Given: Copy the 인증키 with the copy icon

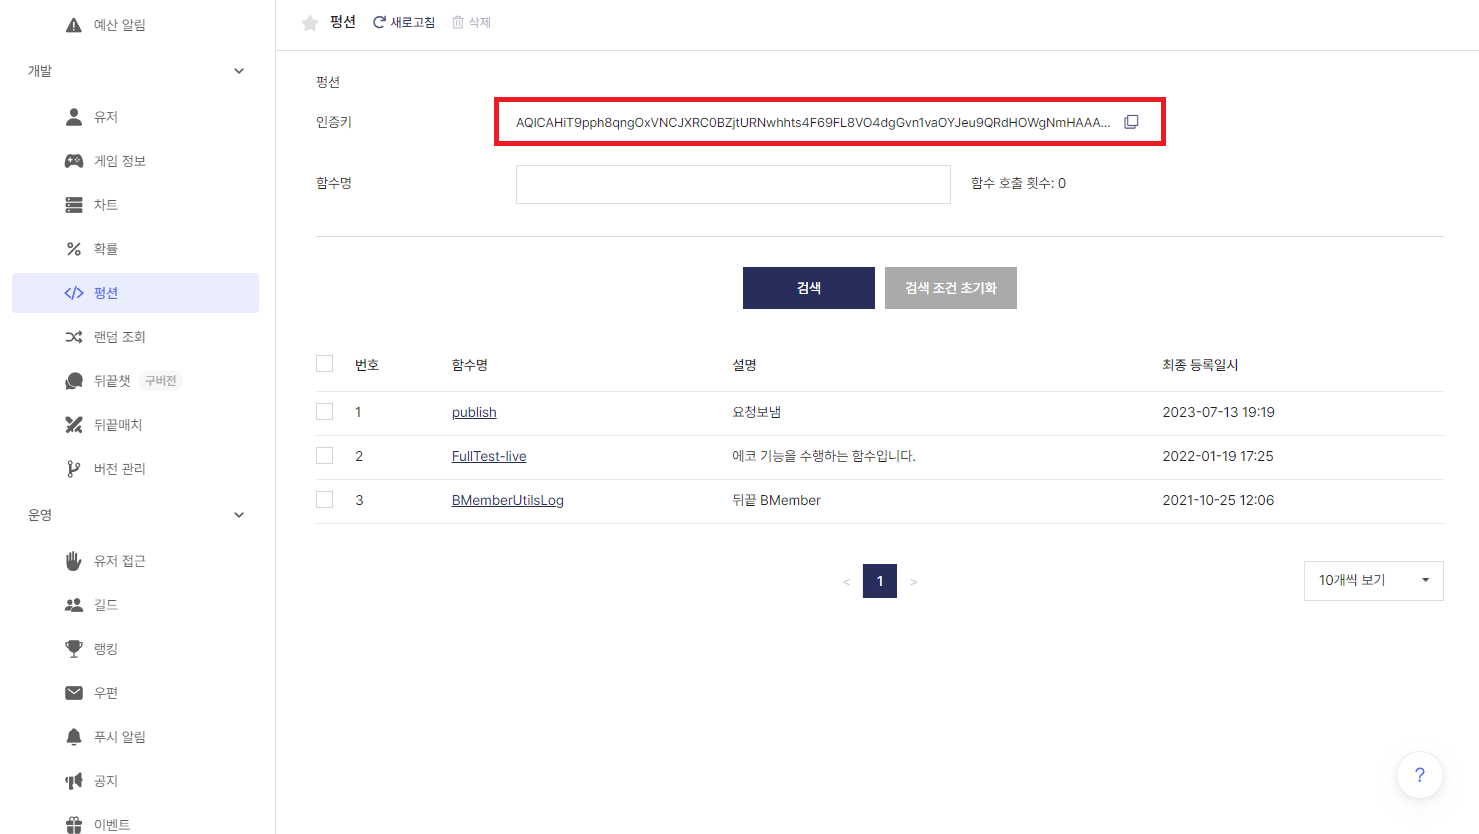Looking at the screenshot, I should 1131,122.
